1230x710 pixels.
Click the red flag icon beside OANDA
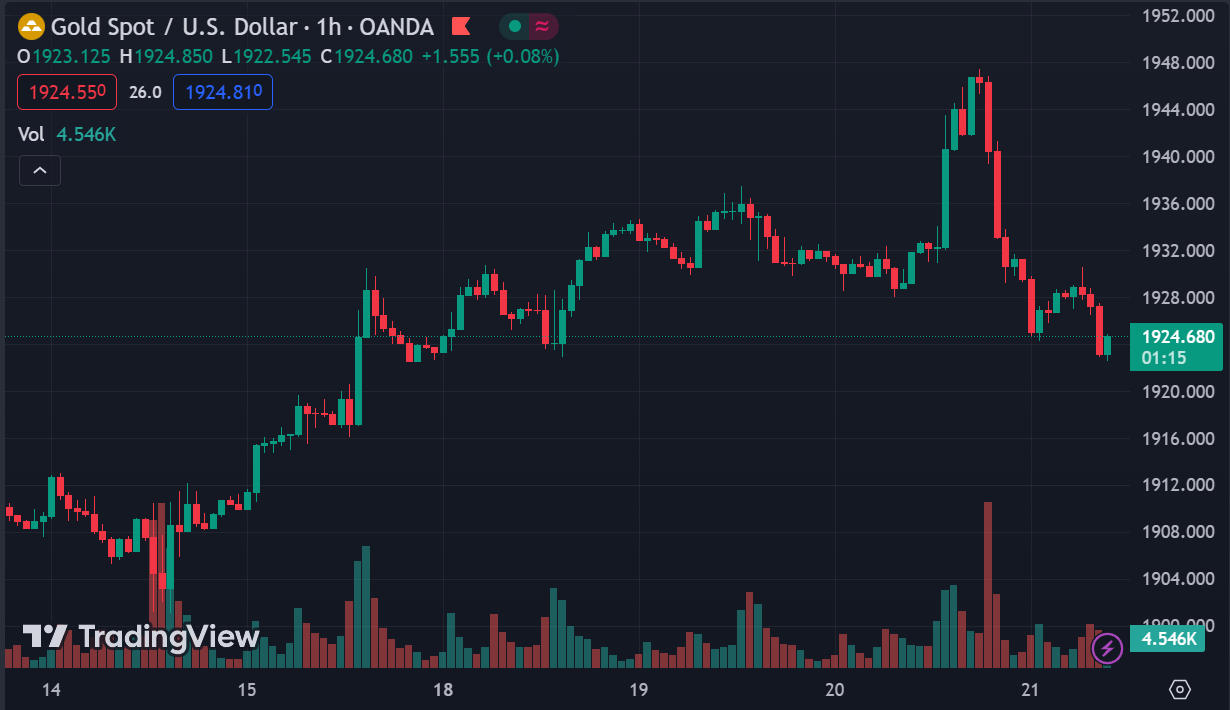461,27
